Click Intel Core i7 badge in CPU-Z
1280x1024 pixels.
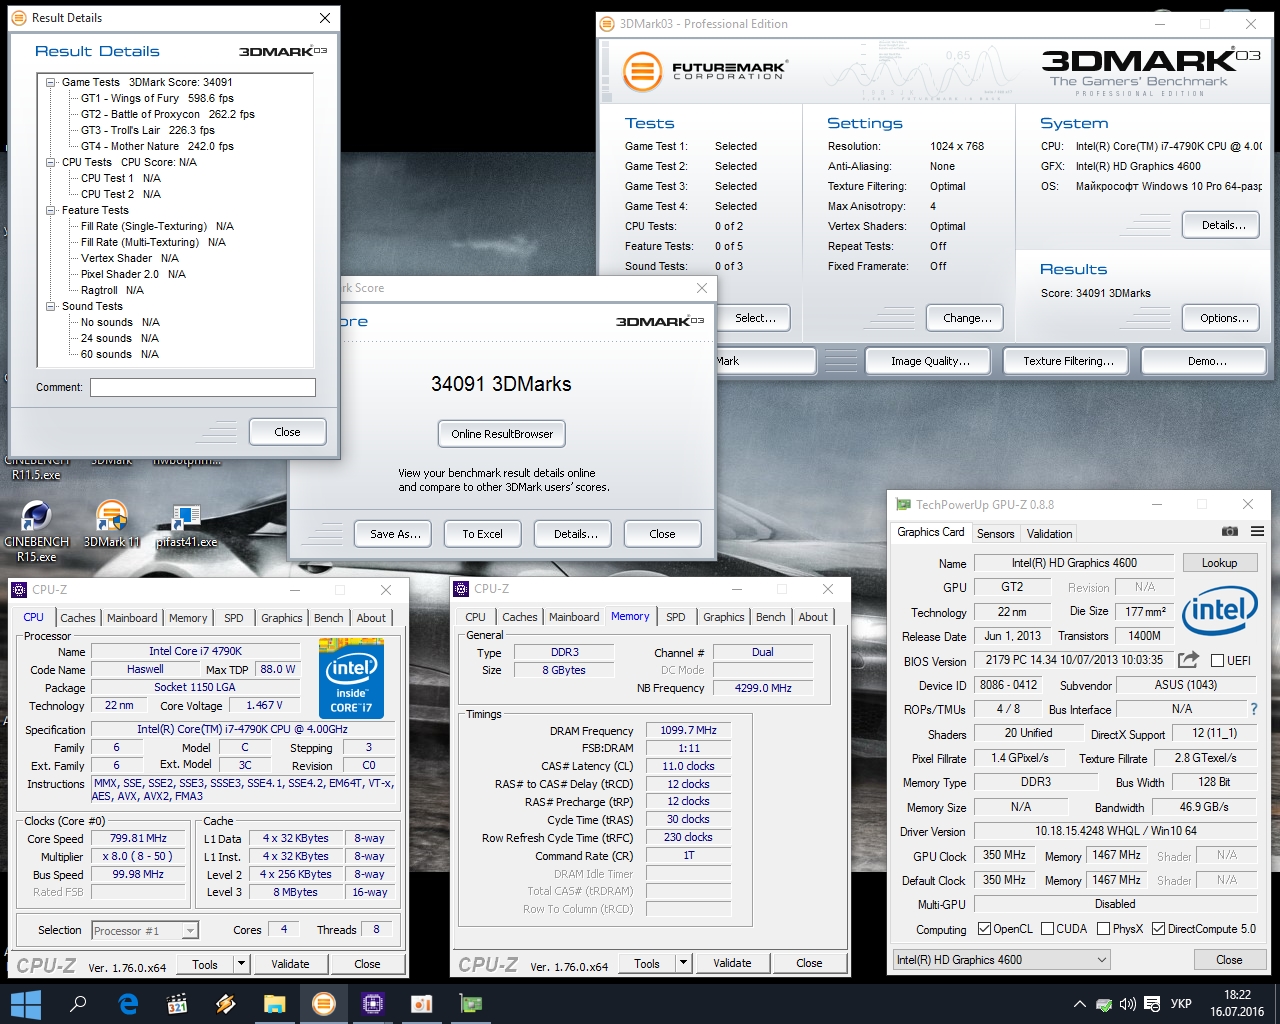coord(351,678)
